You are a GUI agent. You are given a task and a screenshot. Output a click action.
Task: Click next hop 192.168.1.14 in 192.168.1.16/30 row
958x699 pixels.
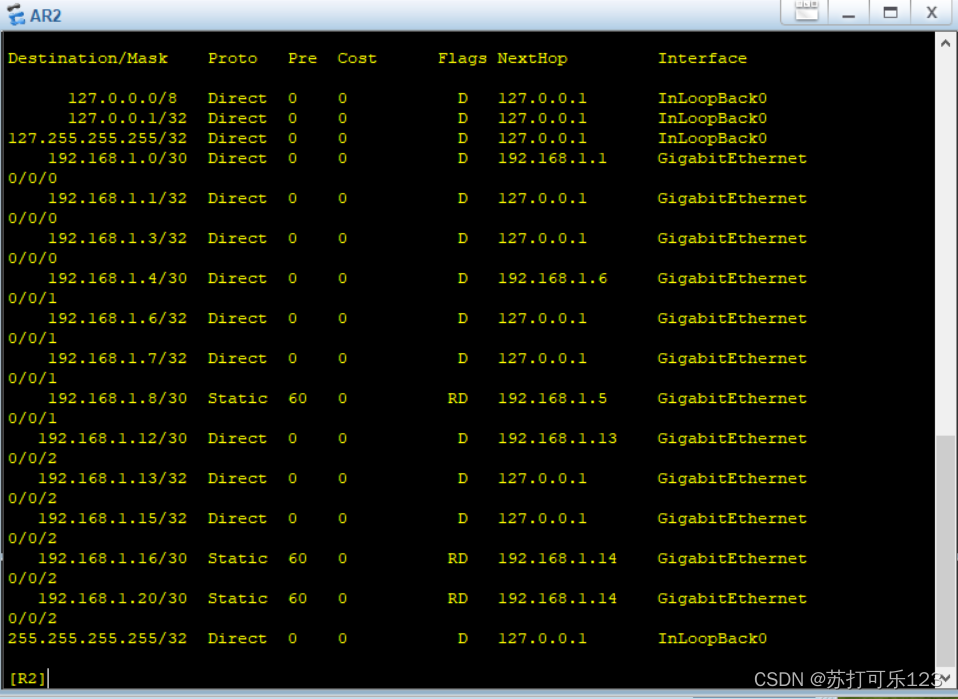point(557,558)
